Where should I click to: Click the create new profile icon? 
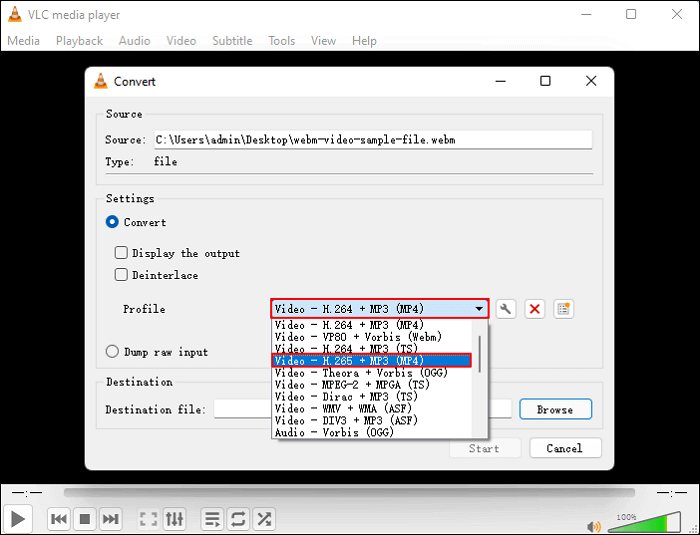point(563,309)
